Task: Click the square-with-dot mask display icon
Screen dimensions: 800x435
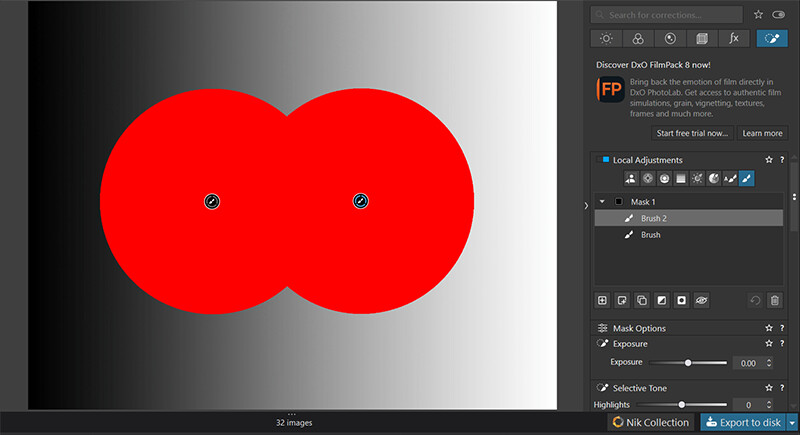Action: click(682, 300)
